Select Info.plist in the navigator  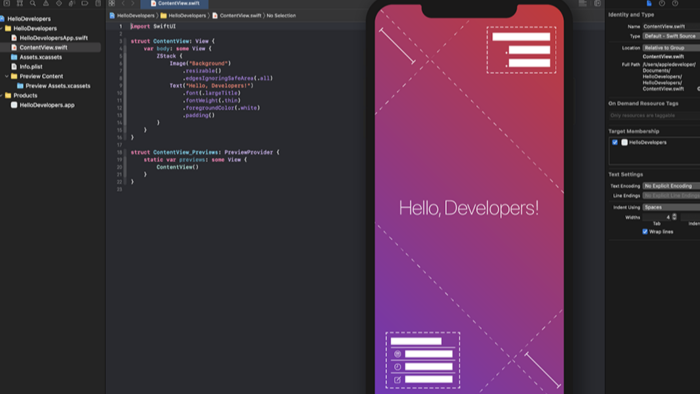(31, 66)
